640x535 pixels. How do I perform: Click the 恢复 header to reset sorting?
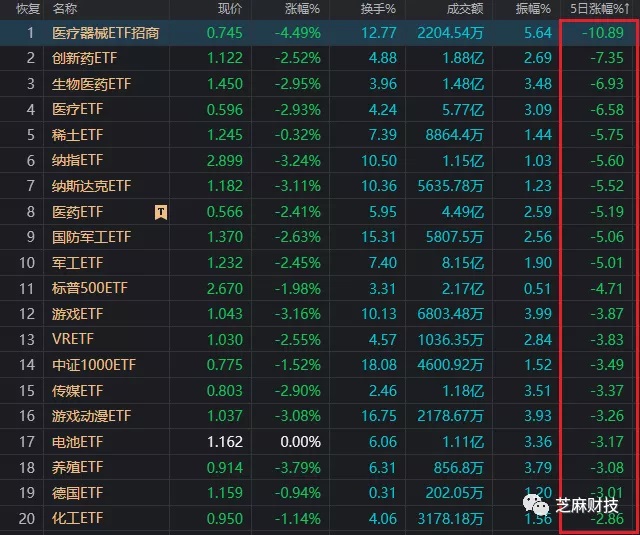[x=28, y=9]
